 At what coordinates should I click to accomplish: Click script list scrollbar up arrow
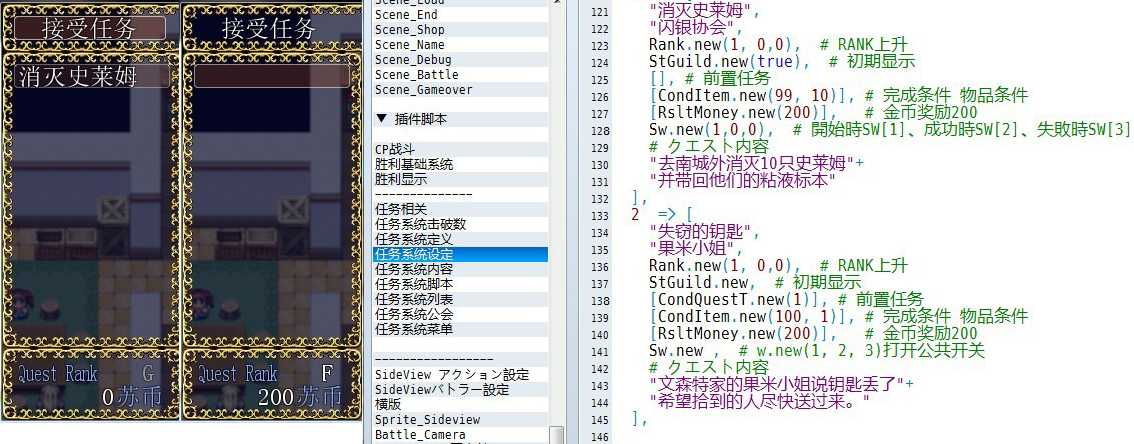point(556,3)
